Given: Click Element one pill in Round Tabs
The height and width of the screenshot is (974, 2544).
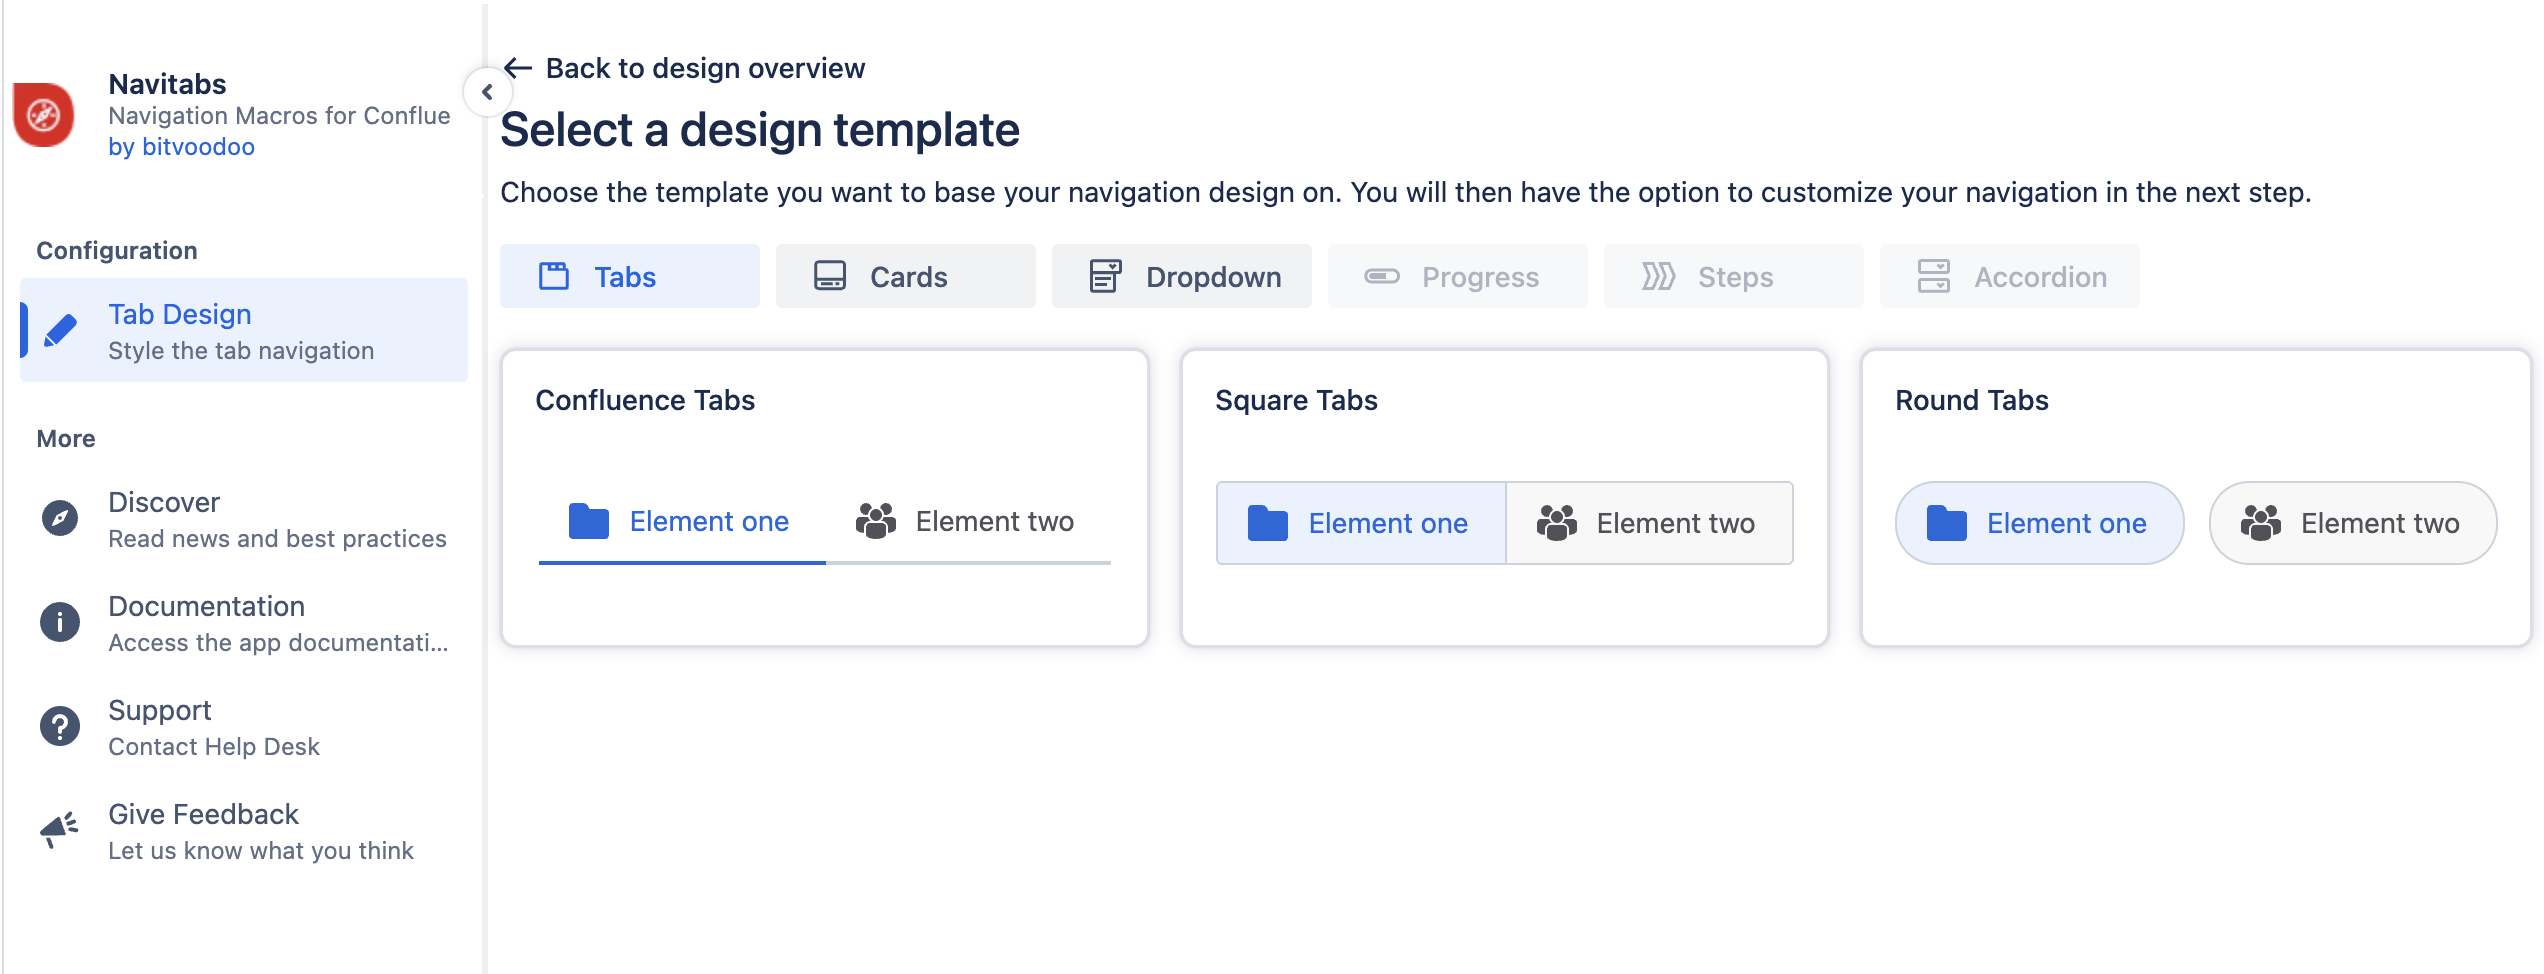Looking at the screenshot, I should pyautogui.click(x=2038, y=523).
